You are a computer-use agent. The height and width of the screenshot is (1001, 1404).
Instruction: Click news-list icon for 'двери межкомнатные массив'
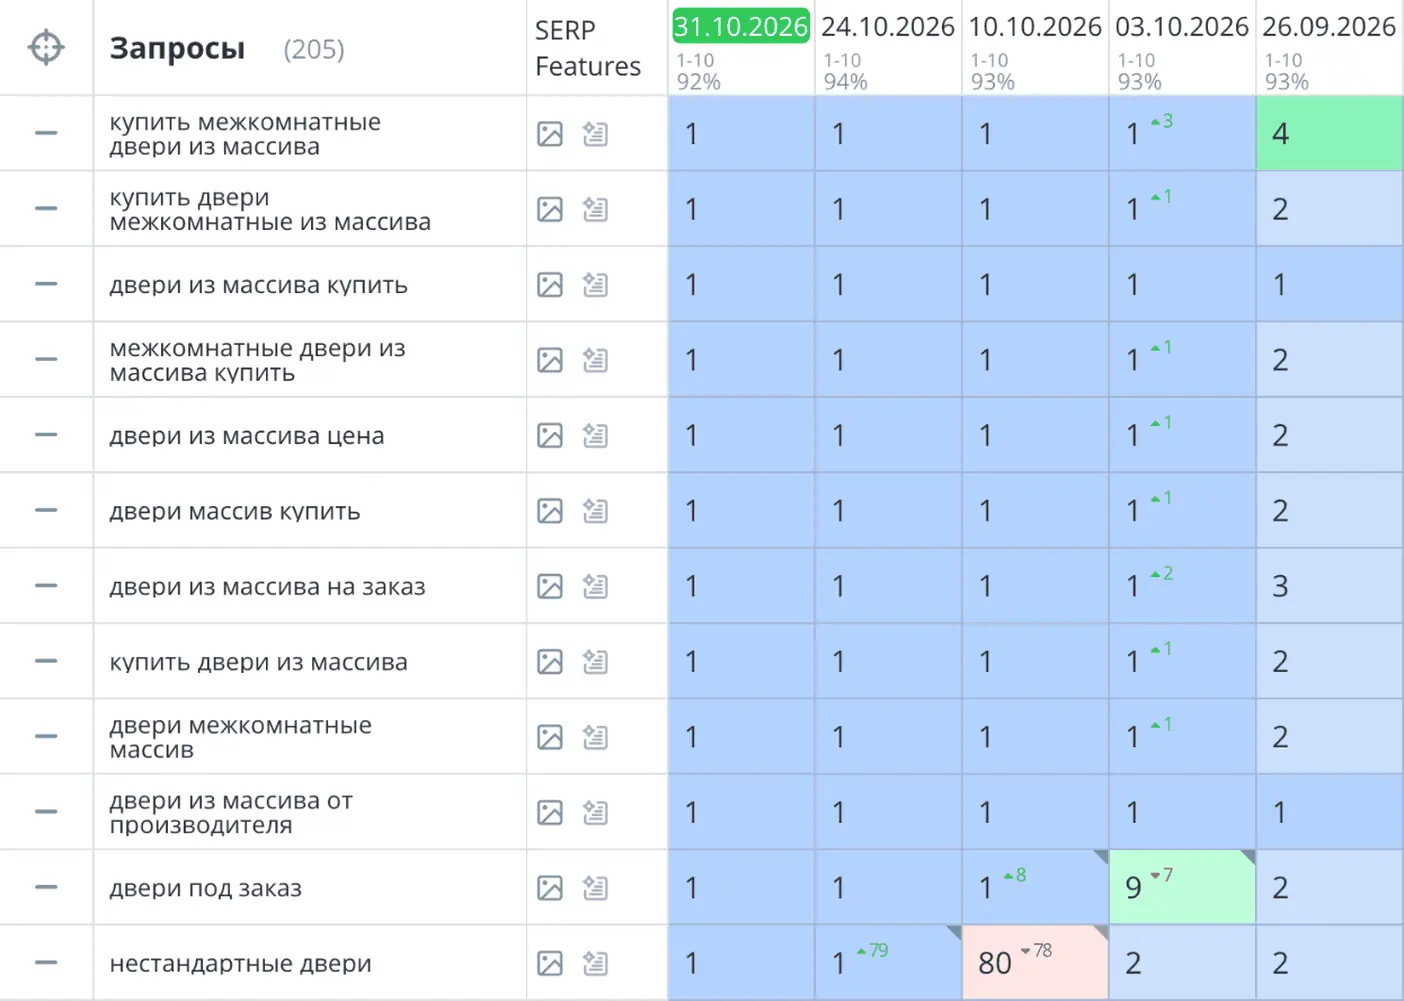point(595,737)
